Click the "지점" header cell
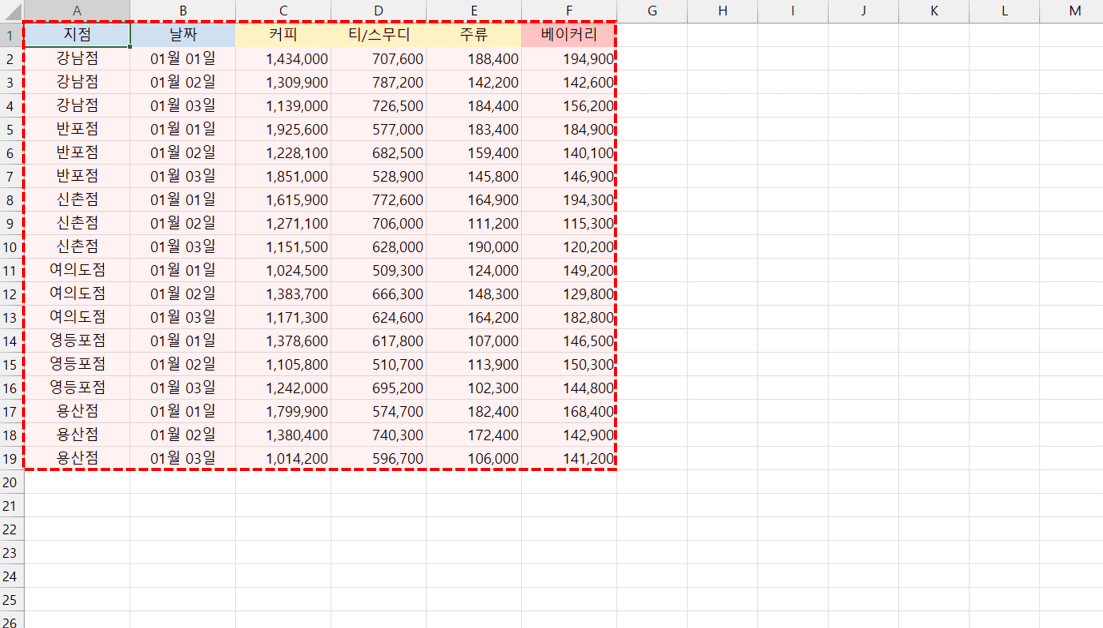Viewport: 1103px width, 628px height. (77, 35)
